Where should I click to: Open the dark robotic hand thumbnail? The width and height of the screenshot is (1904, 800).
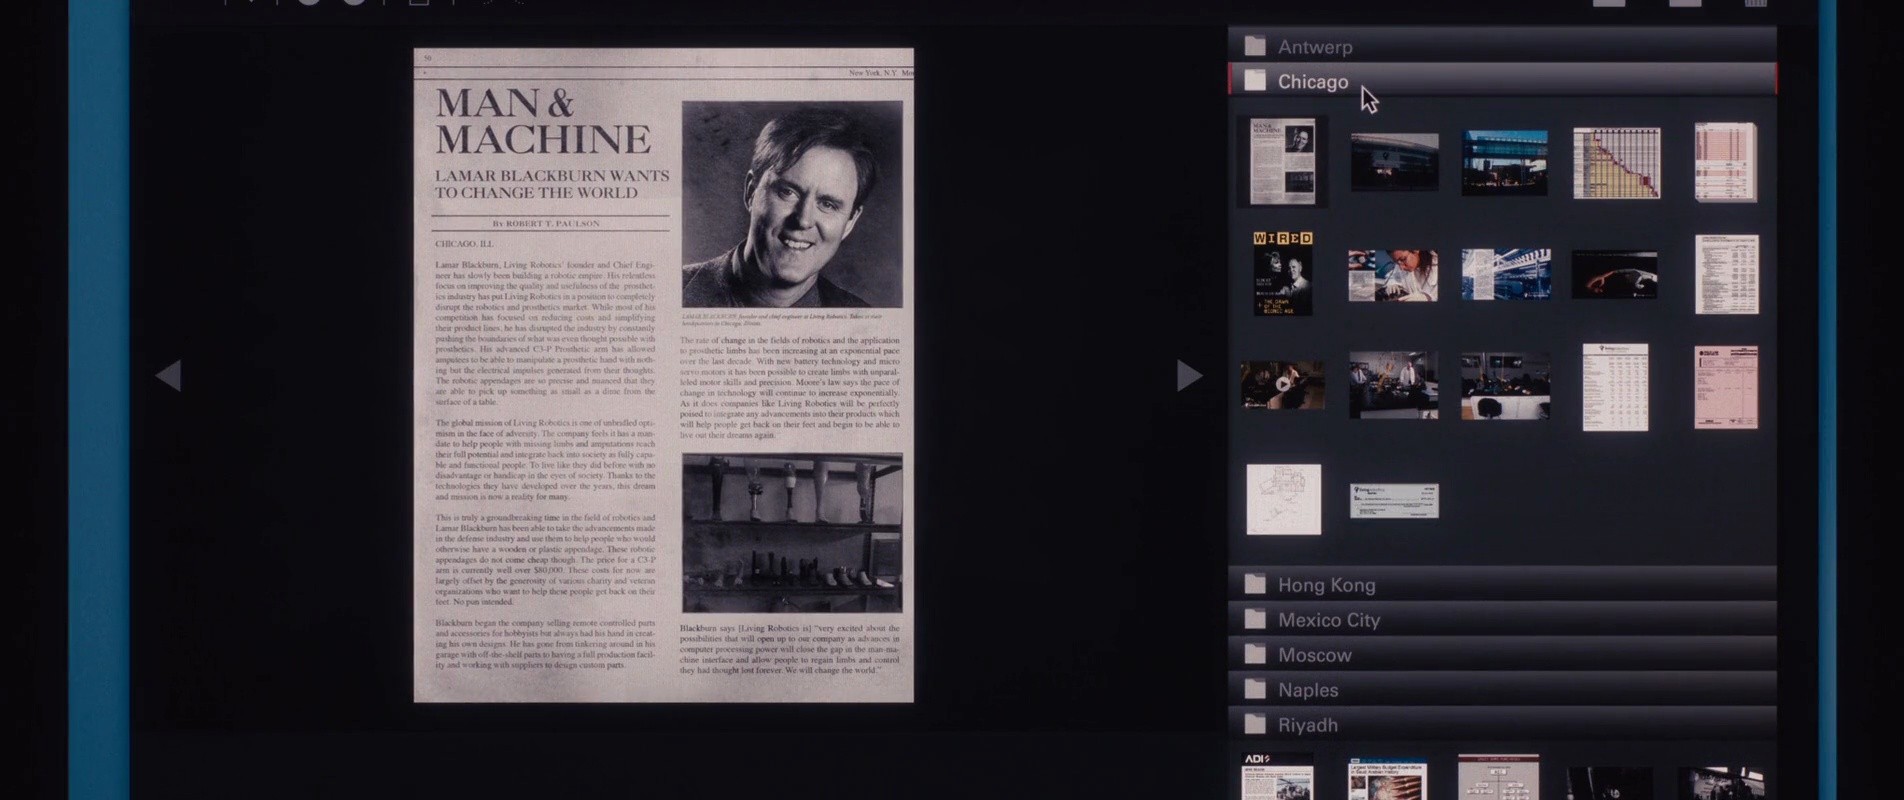click(1614, 274)
